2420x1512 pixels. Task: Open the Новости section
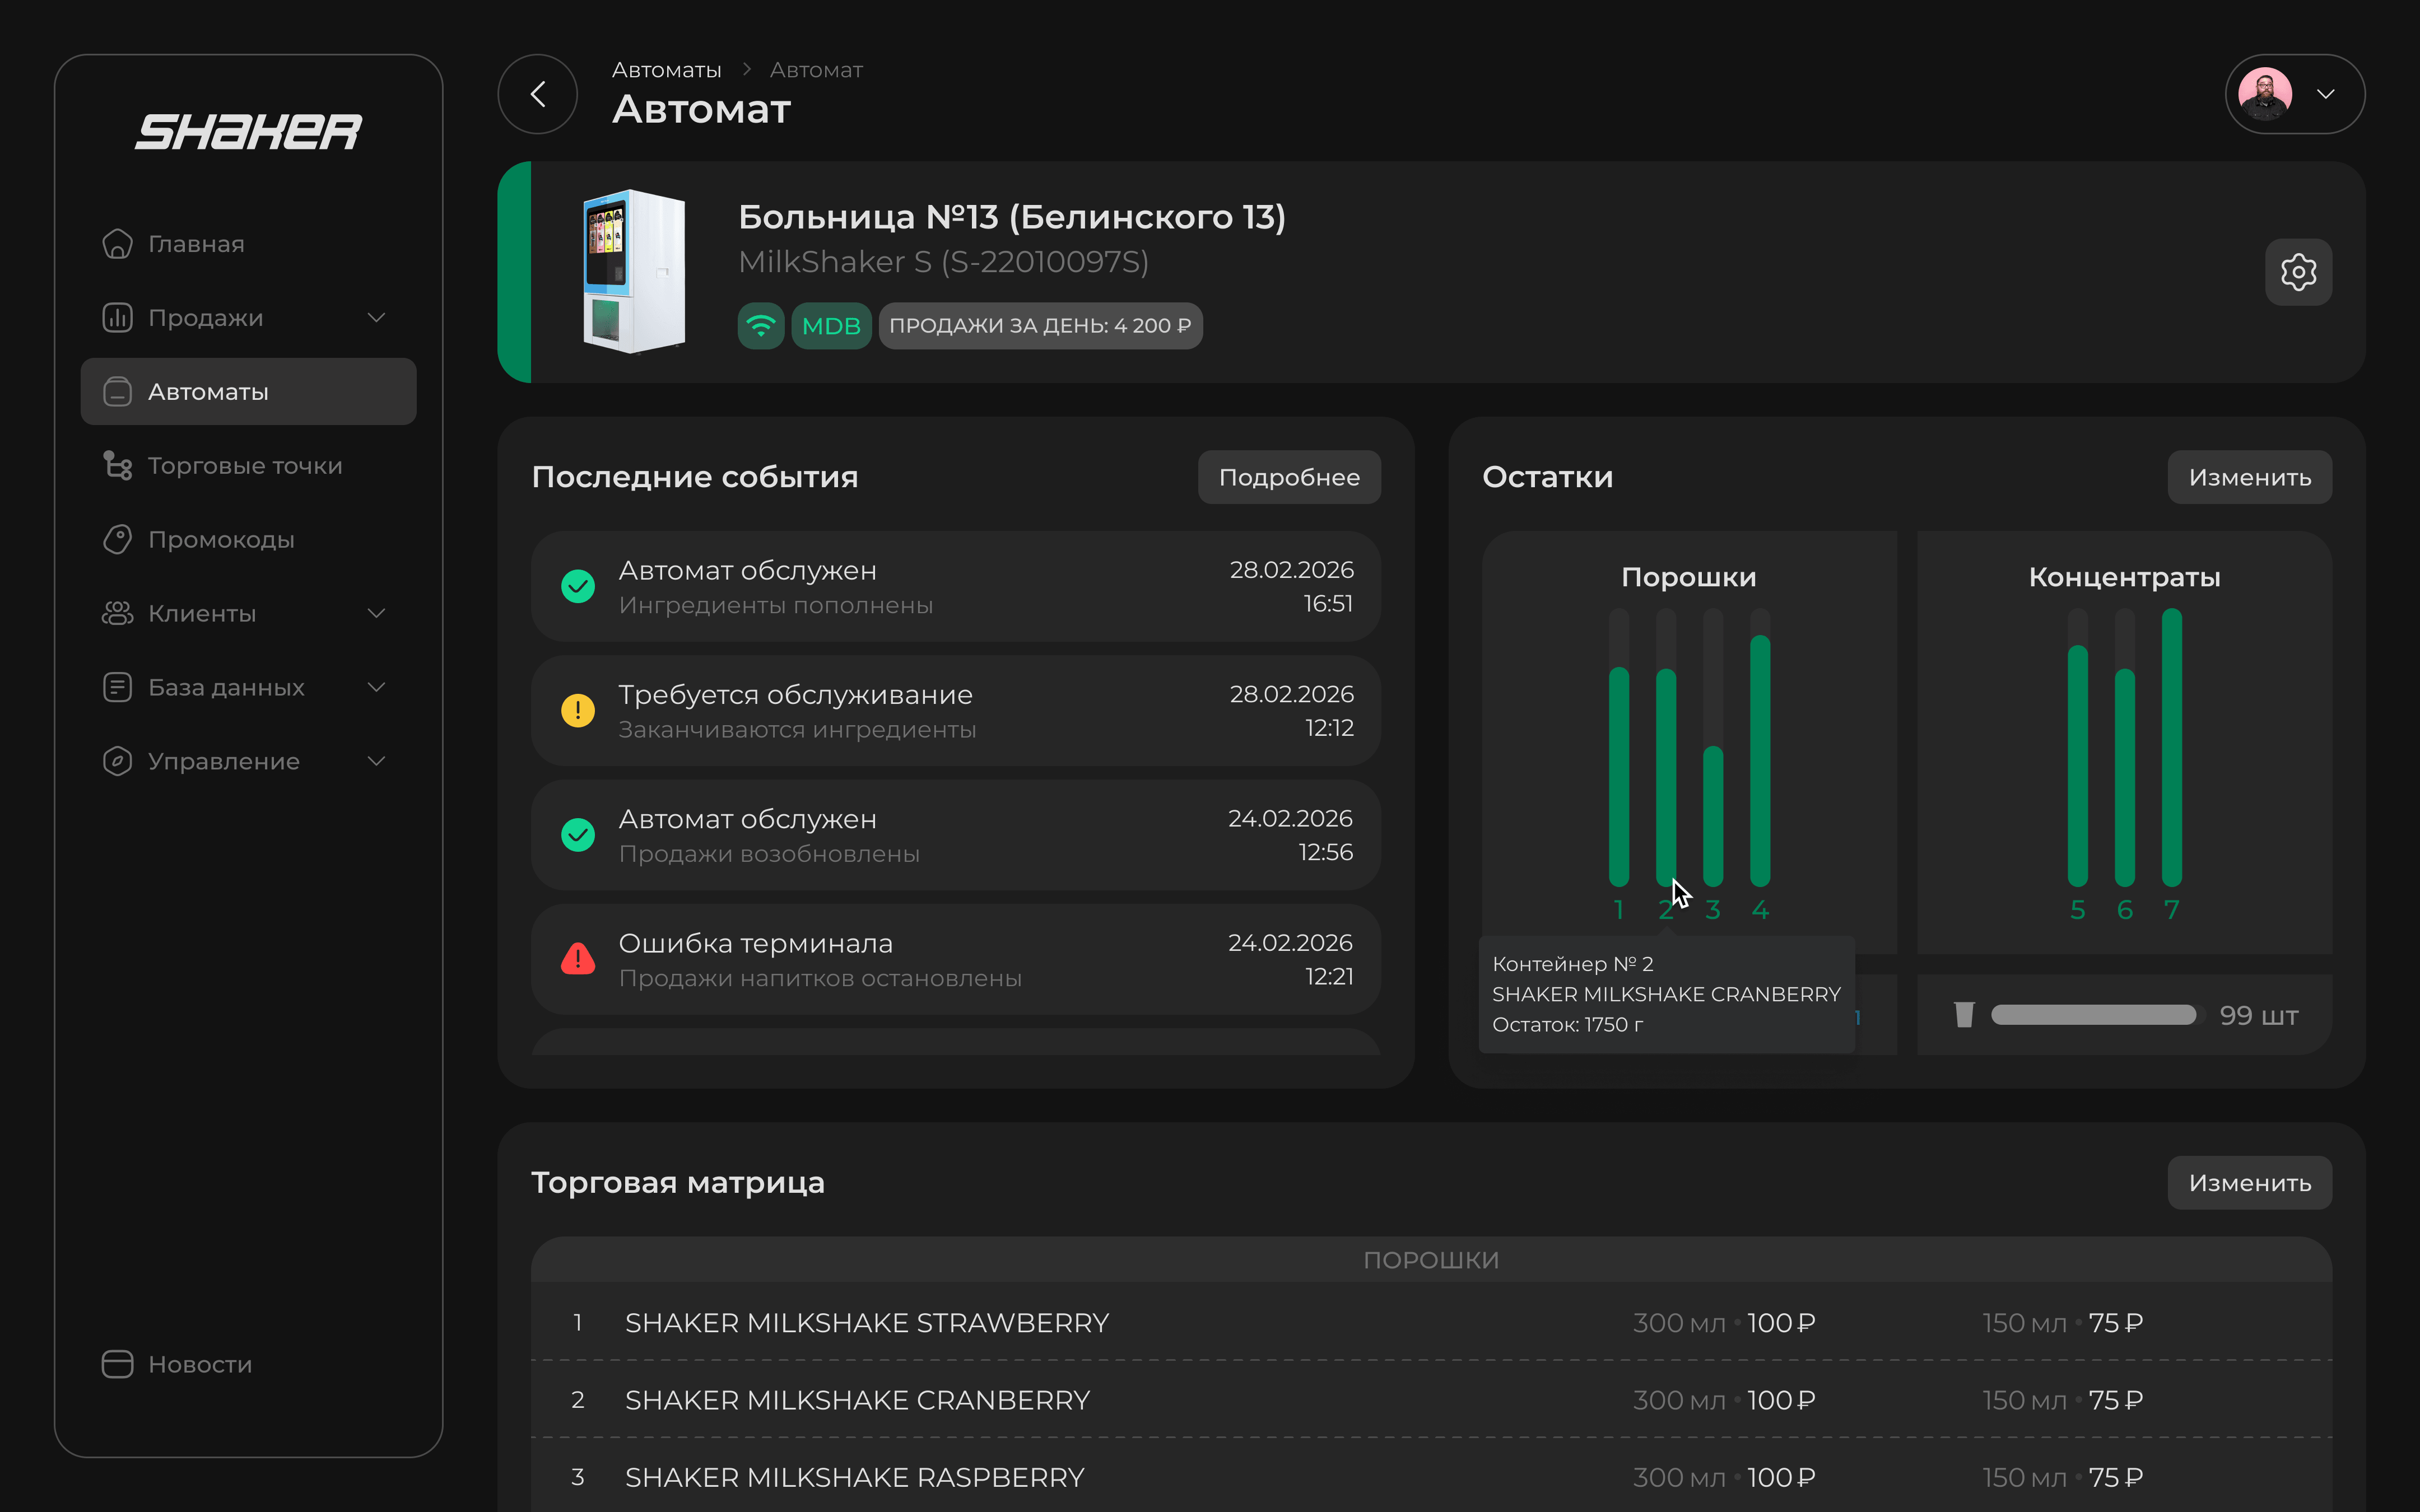pos(199,1364)
